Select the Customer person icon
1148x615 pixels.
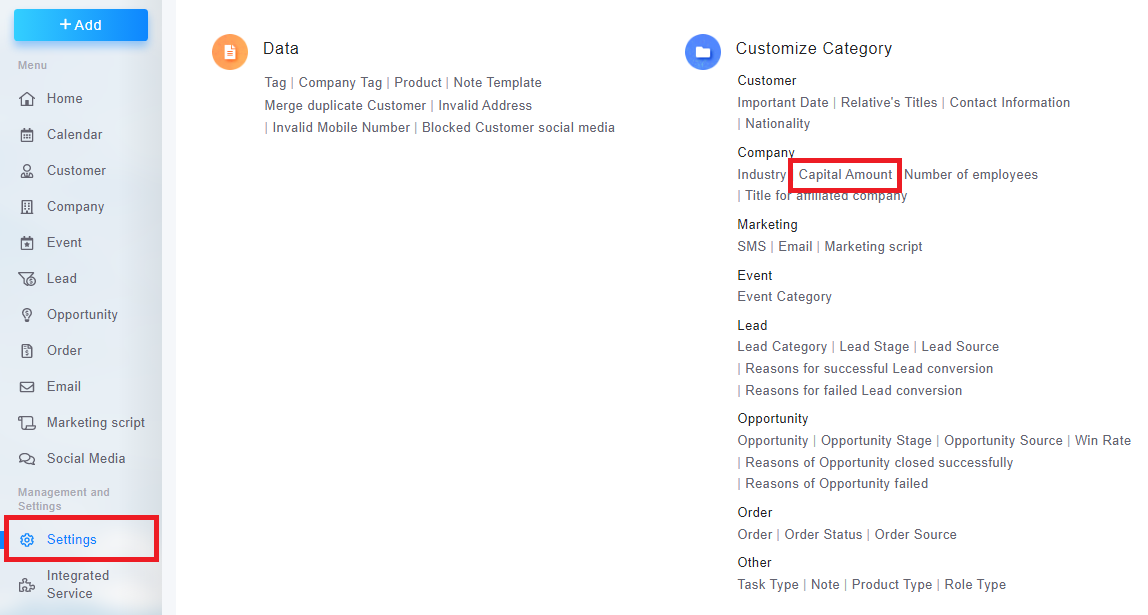(x=27, y=171)
